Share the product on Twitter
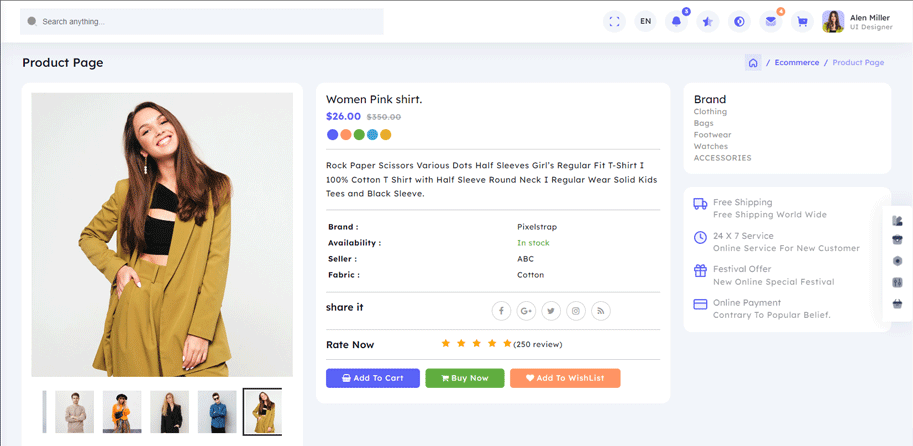 tap(551, 311)
